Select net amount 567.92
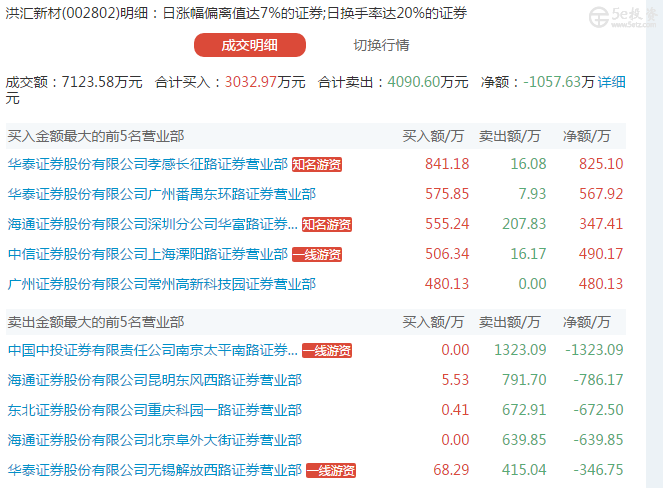 [x=601, y=194]
